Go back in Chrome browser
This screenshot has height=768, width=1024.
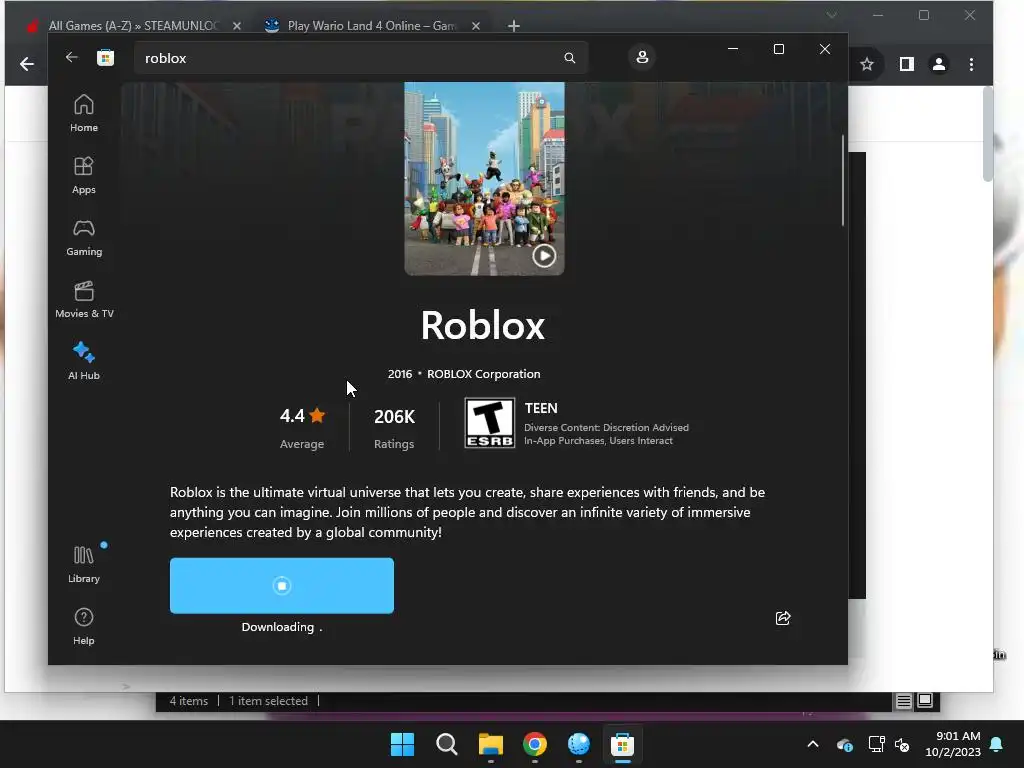click(27, 64)
